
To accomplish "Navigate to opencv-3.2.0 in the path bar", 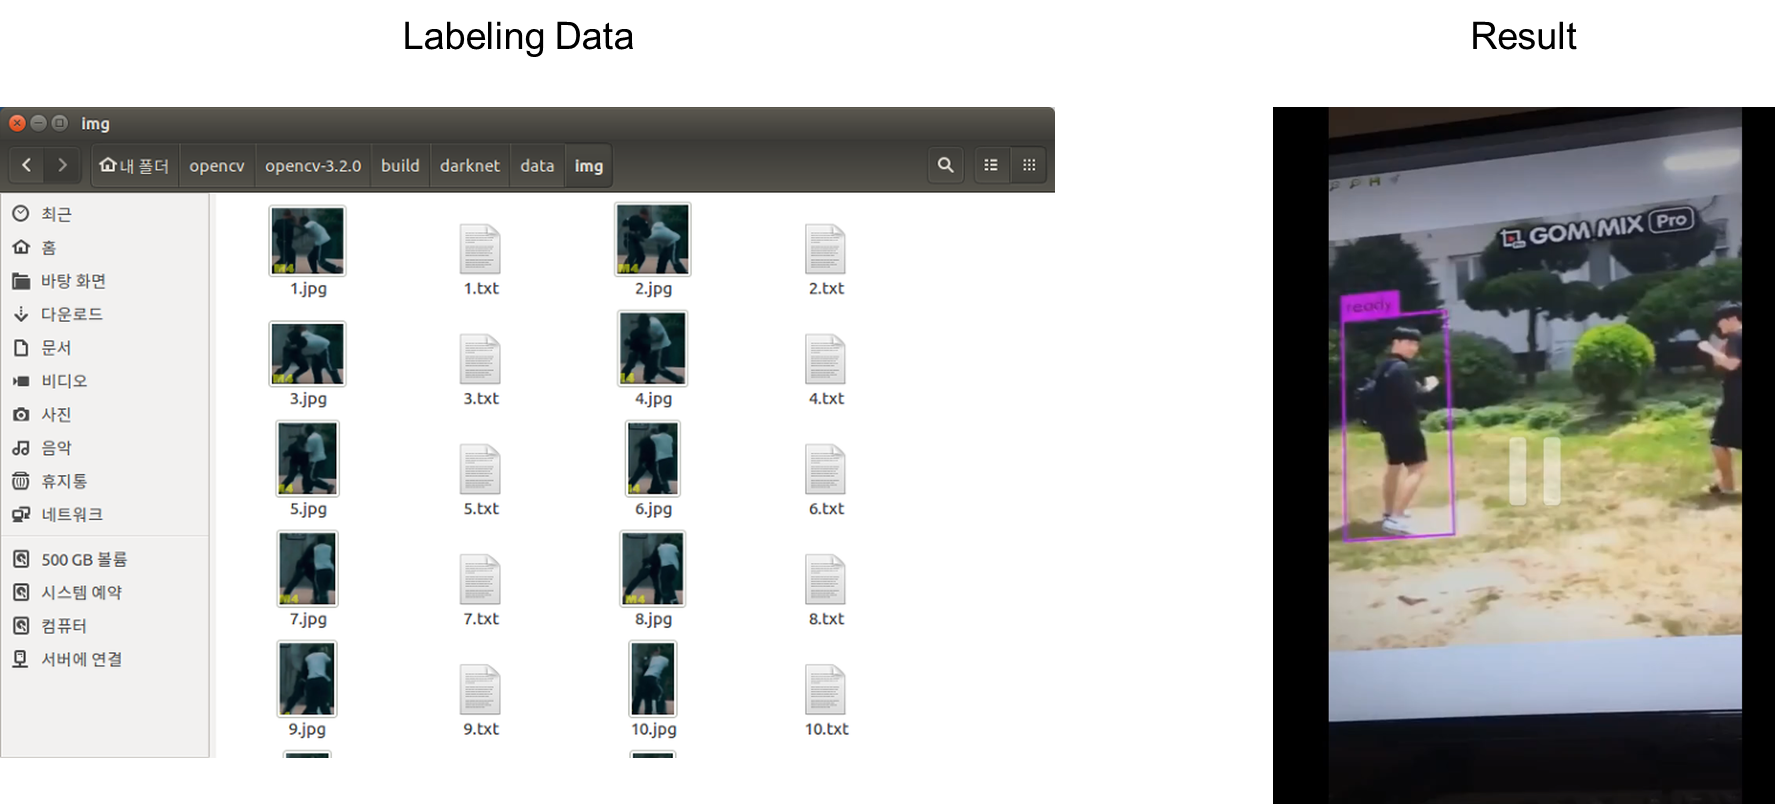I will [313, 165].
